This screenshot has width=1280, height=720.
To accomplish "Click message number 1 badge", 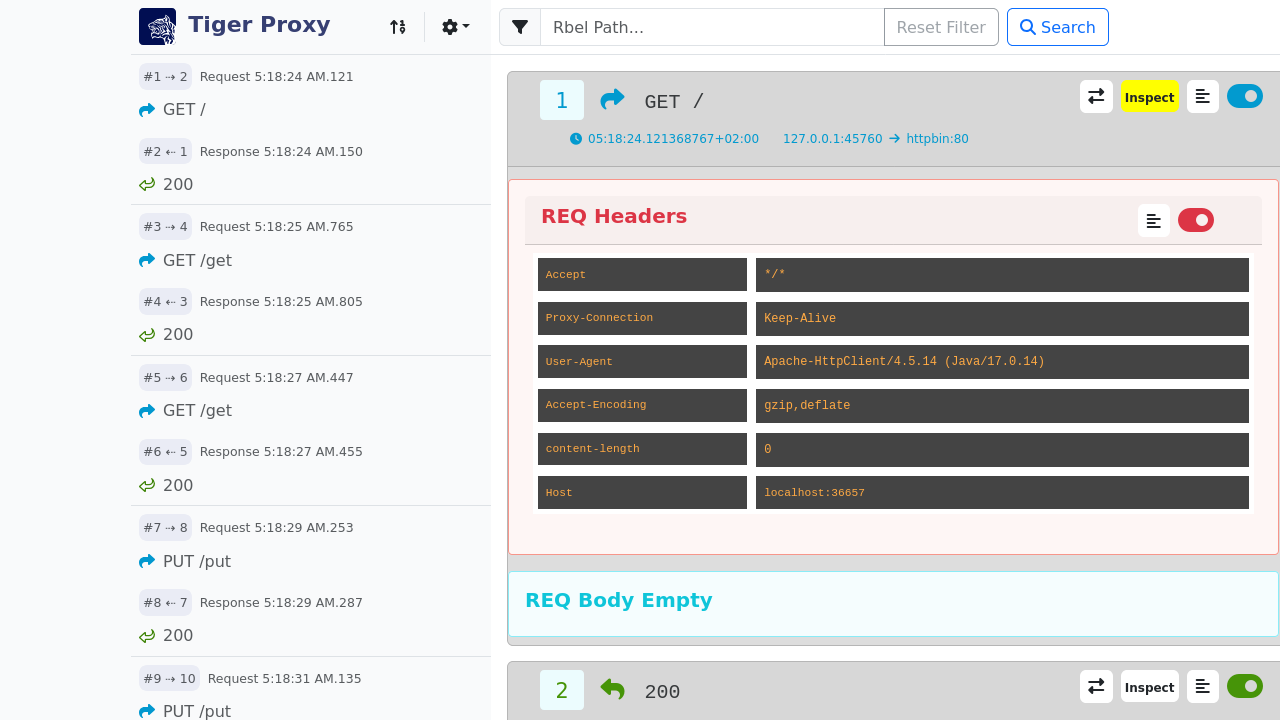I will click(562, 100).
